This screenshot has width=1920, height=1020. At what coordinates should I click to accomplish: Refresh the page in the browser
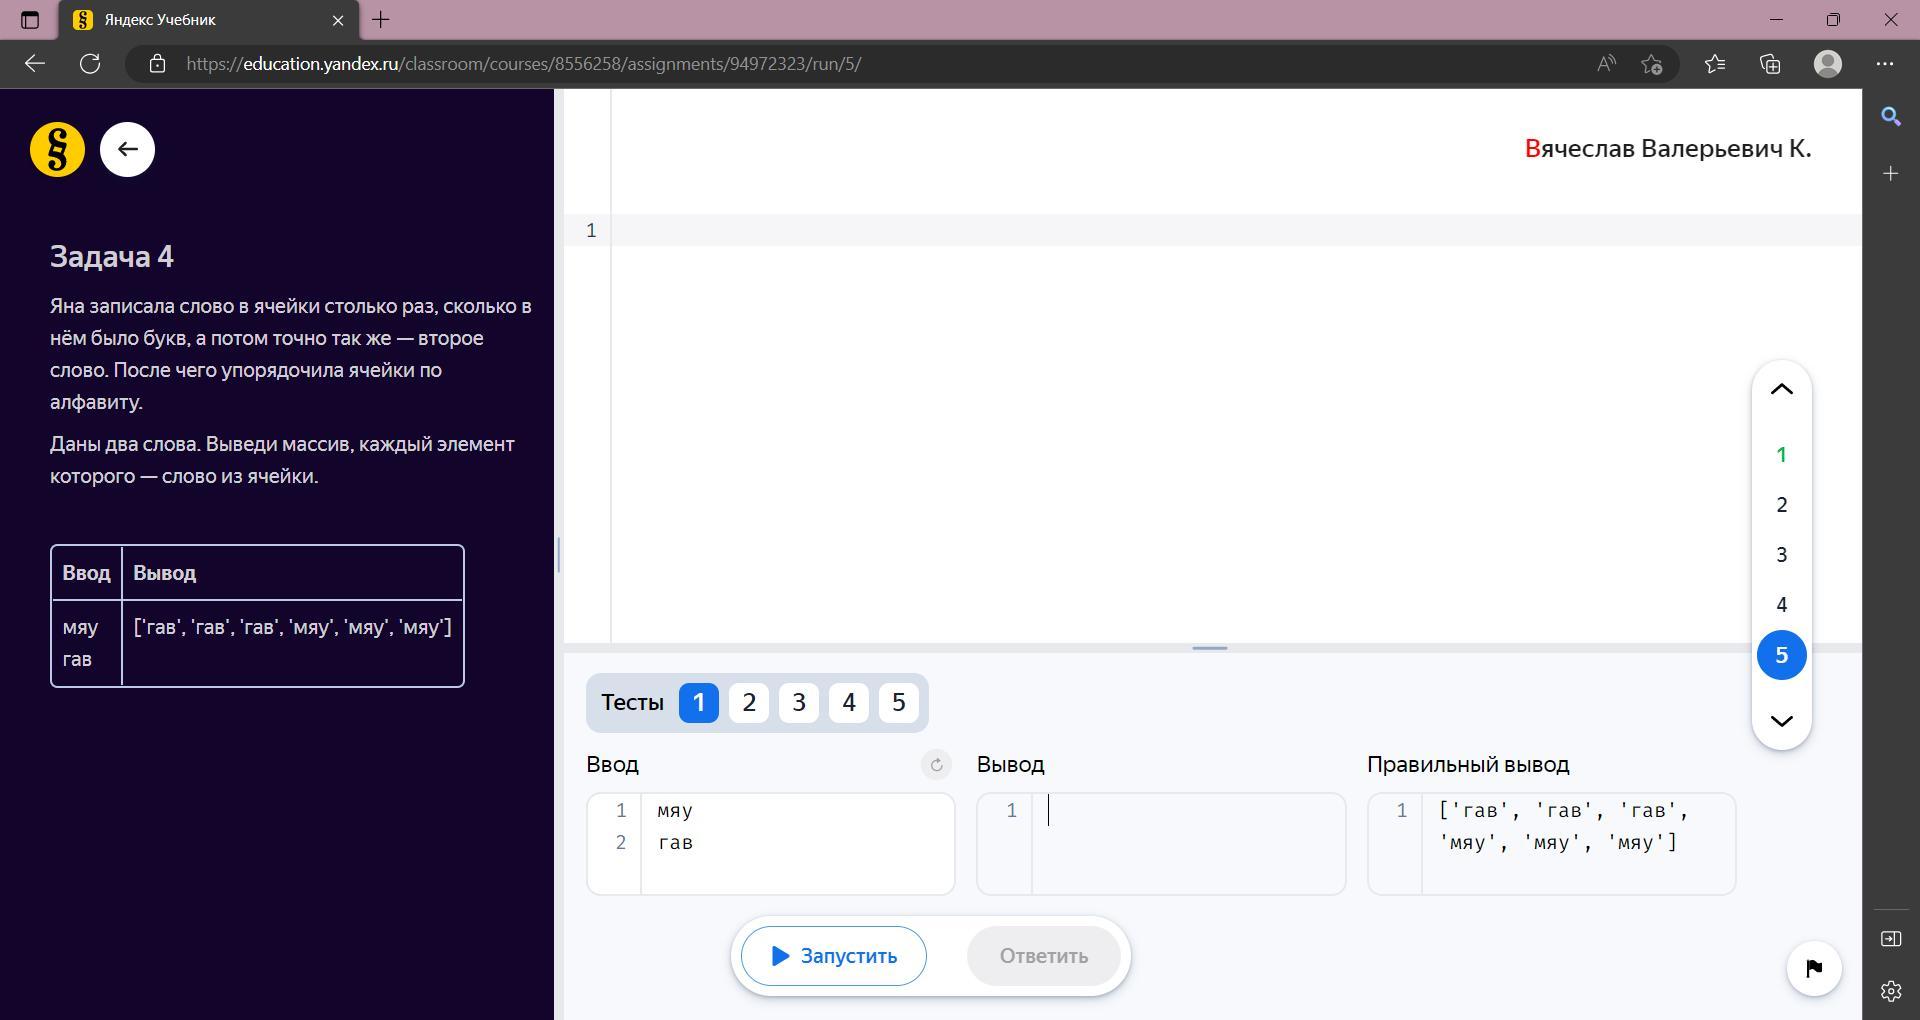[x=90, y=64]
